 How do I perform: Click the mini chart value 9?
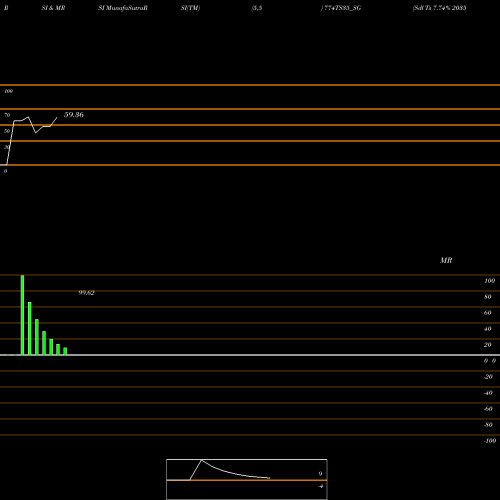(x=320, y=474)
